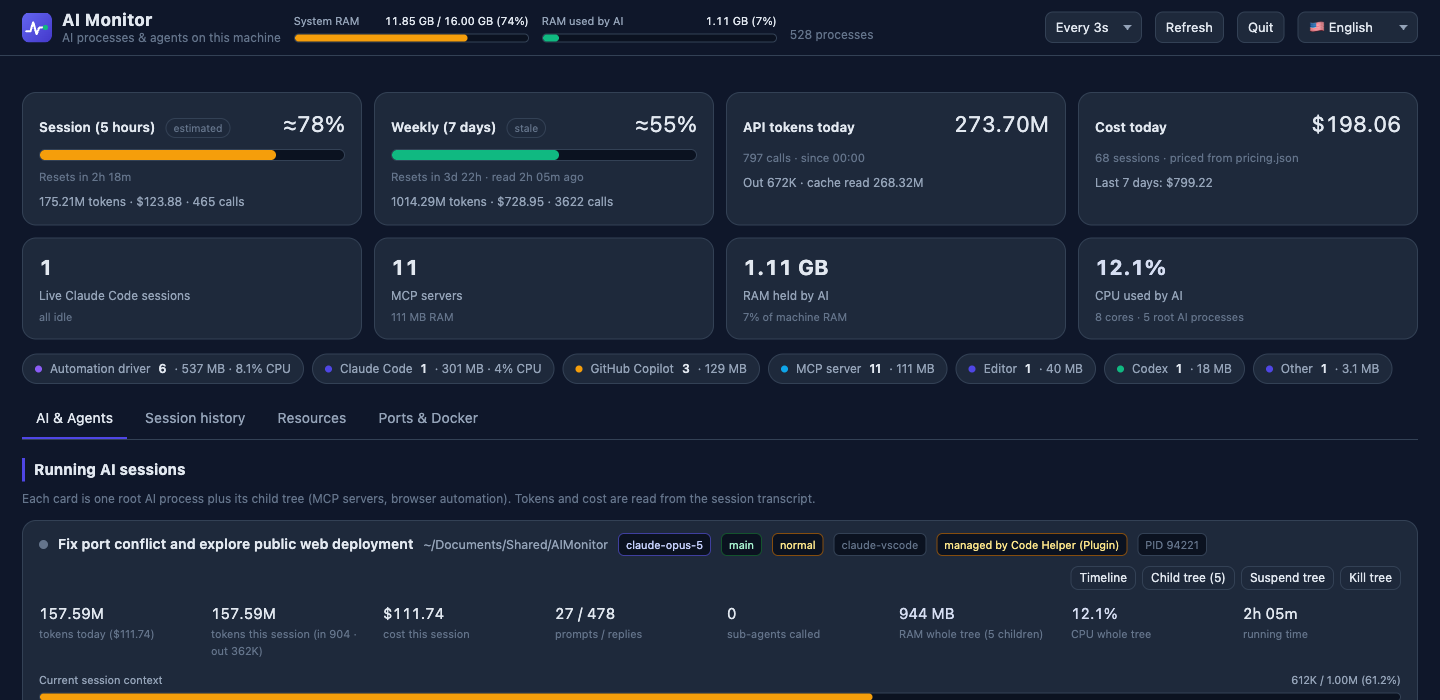Image resolution: width=1440 pixels, height=700 pixels.
Task: Open the refresh interval 'Every 3s' dropdown
Action: (1093, 27)
